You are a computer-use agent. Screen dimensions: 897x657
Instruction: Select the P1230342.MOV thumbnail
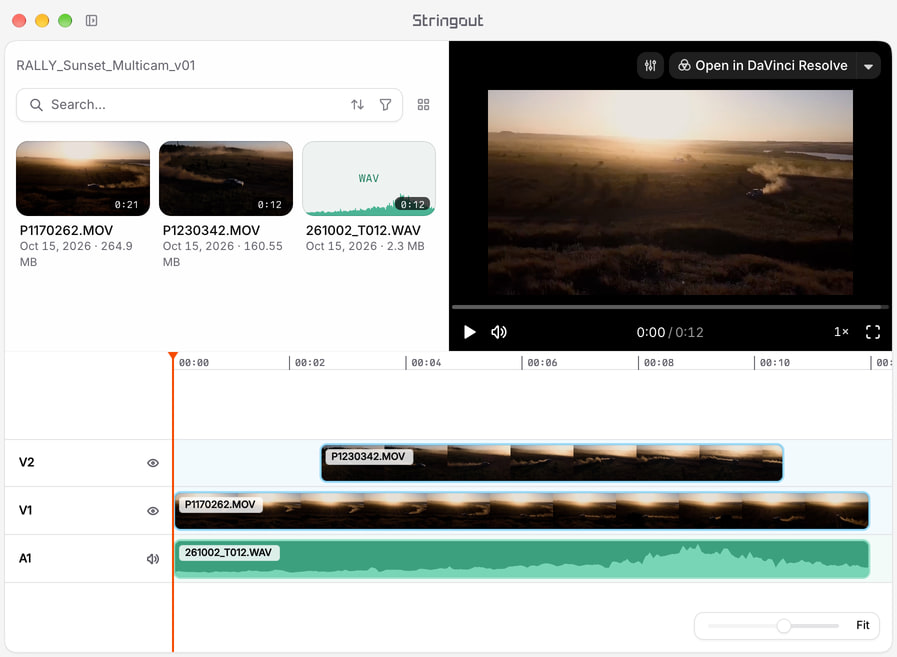point(226,179)
